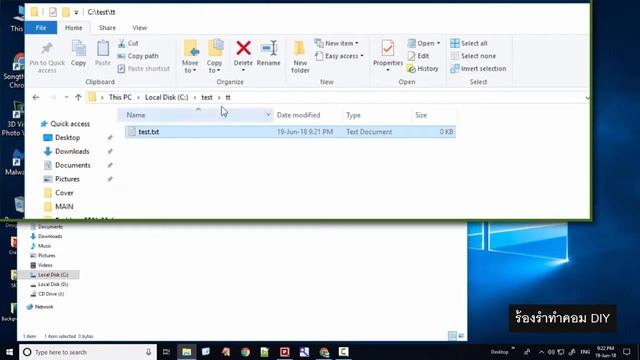
Task: Open the Move to menu
Action: coord(190,57)
